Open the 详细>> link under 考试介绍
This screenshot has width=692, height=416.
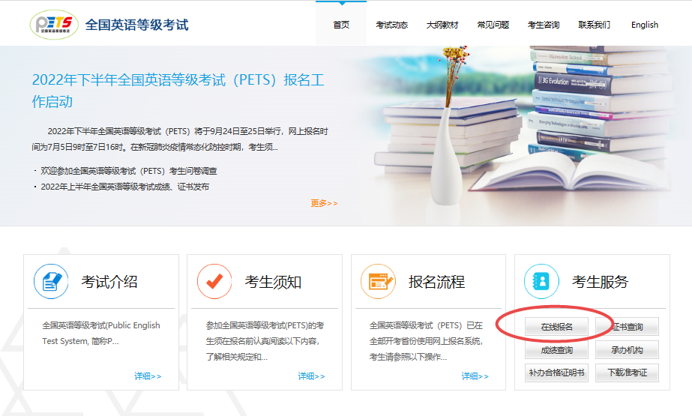[x=147, y=376]
